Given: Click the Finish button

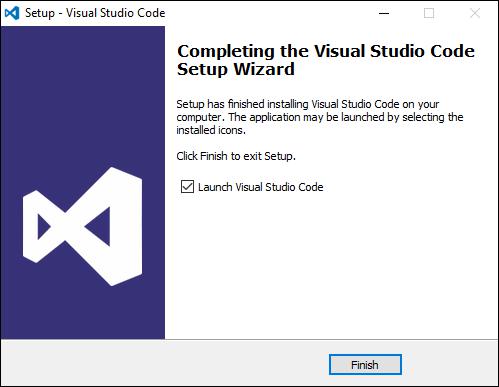Looking at the screenshot, I should coord(365,364).
